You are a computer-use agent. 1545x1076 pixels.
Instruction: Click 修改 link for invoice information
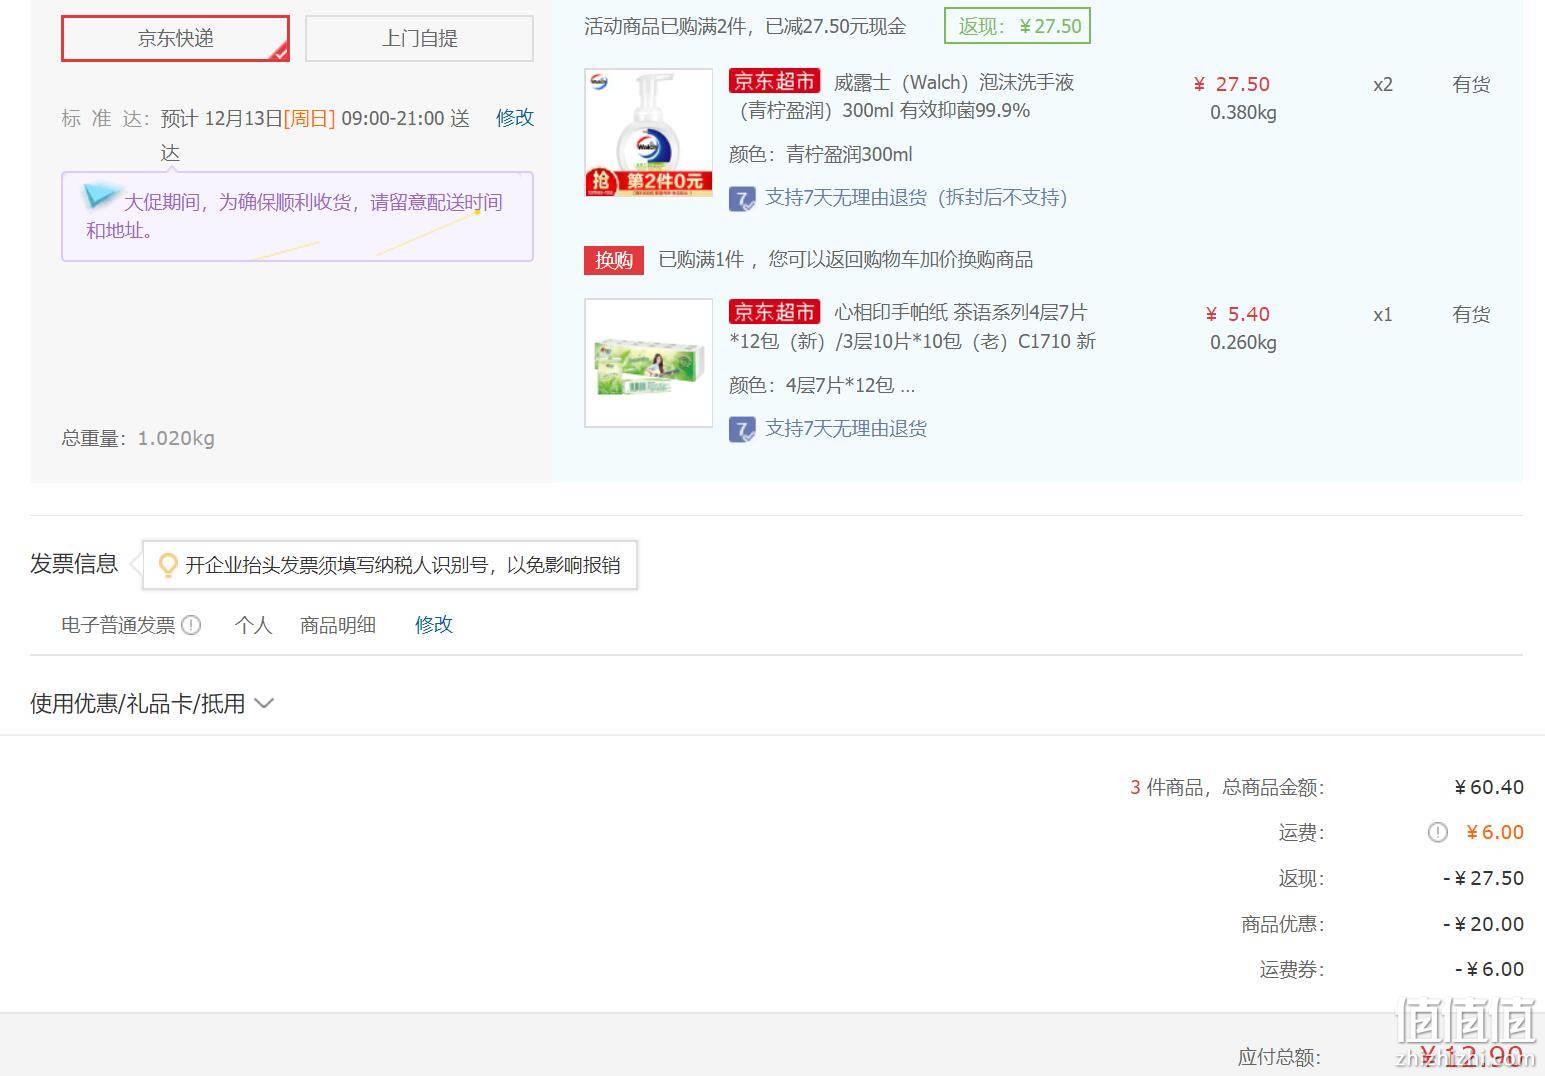point(434,625)
